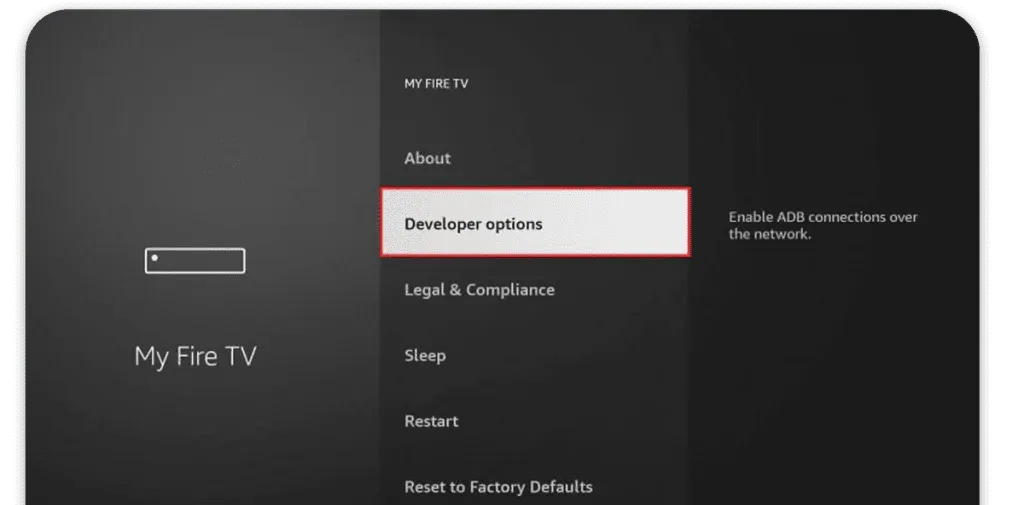Reboot the device using the Restart entry
This screenshot has width=1024, height=505.
pyautogui.click(x=431, y=421)
